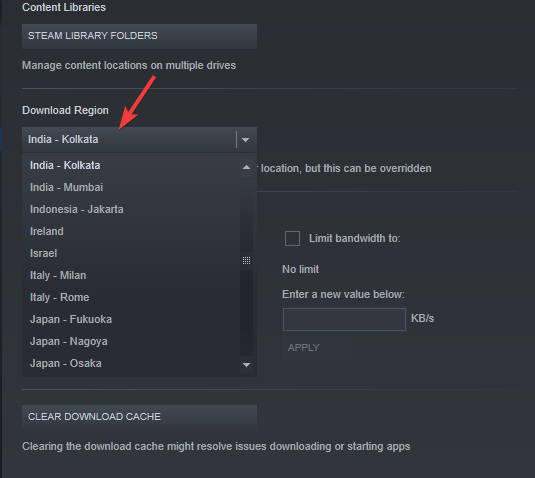Enable the Limit bandwidth to checkbox
The image size is (535, 478).
pyautogui.click(x=292, y=238)
